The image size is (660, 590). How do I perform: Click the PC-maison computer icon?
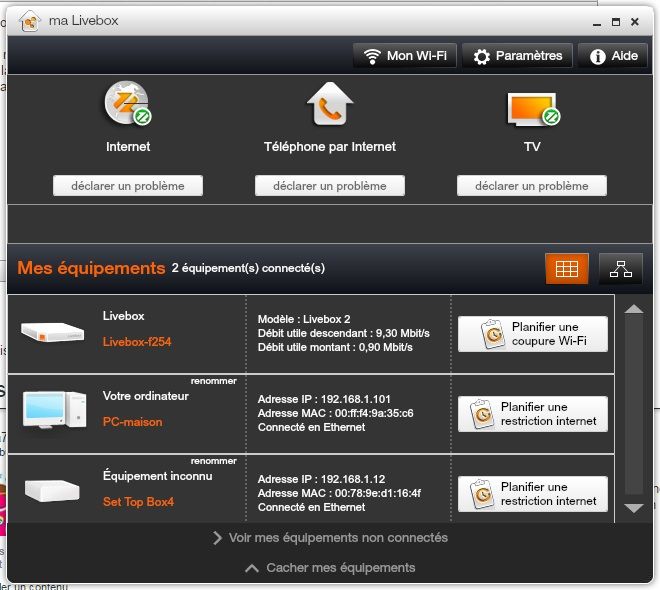coord(54,410)
